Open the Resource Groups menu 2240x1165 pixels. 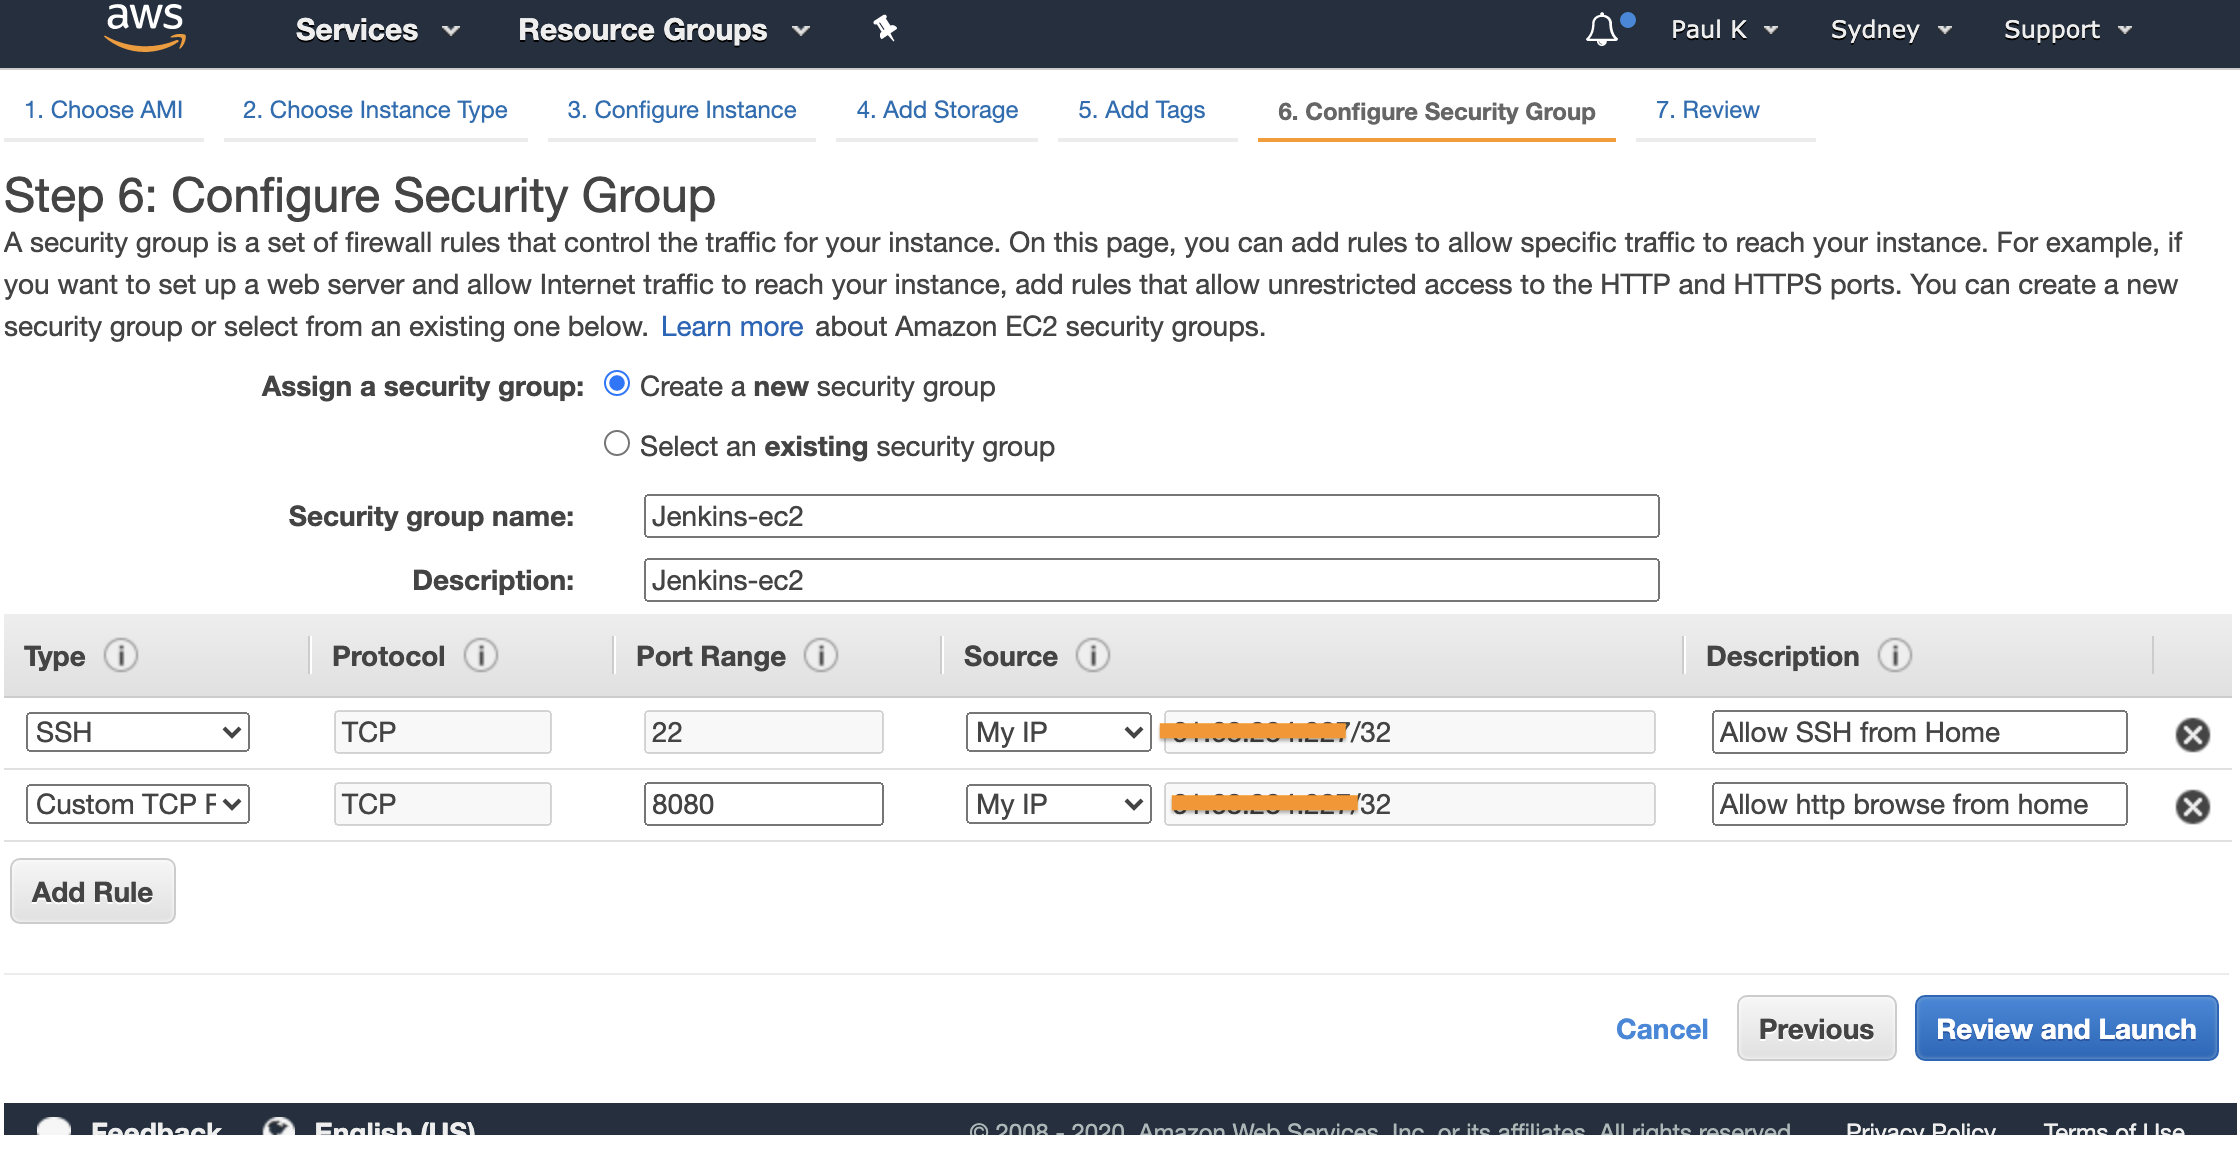click(x=663, y=30)
